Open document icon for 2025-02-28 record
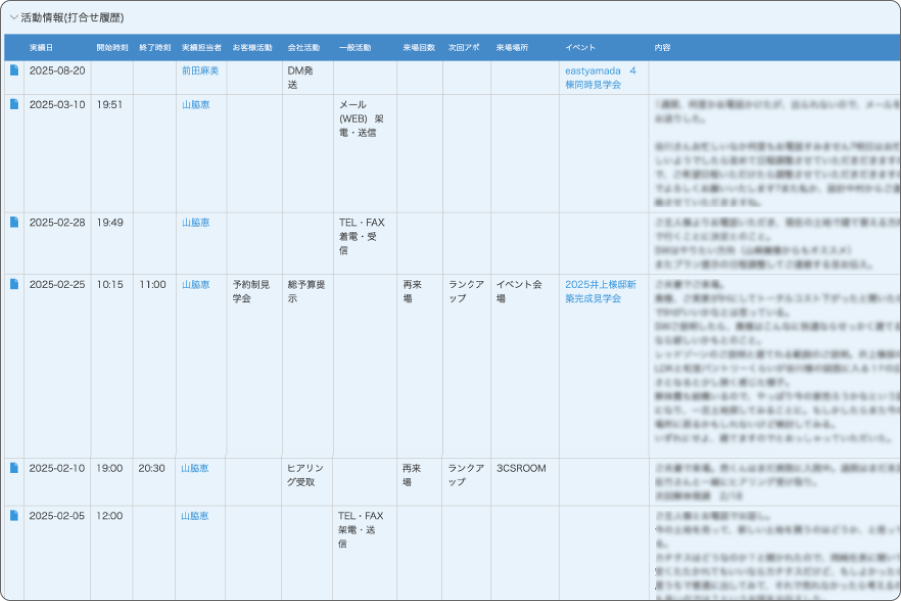The height and width of the screenshot is (601, 901). click(14, 222)
